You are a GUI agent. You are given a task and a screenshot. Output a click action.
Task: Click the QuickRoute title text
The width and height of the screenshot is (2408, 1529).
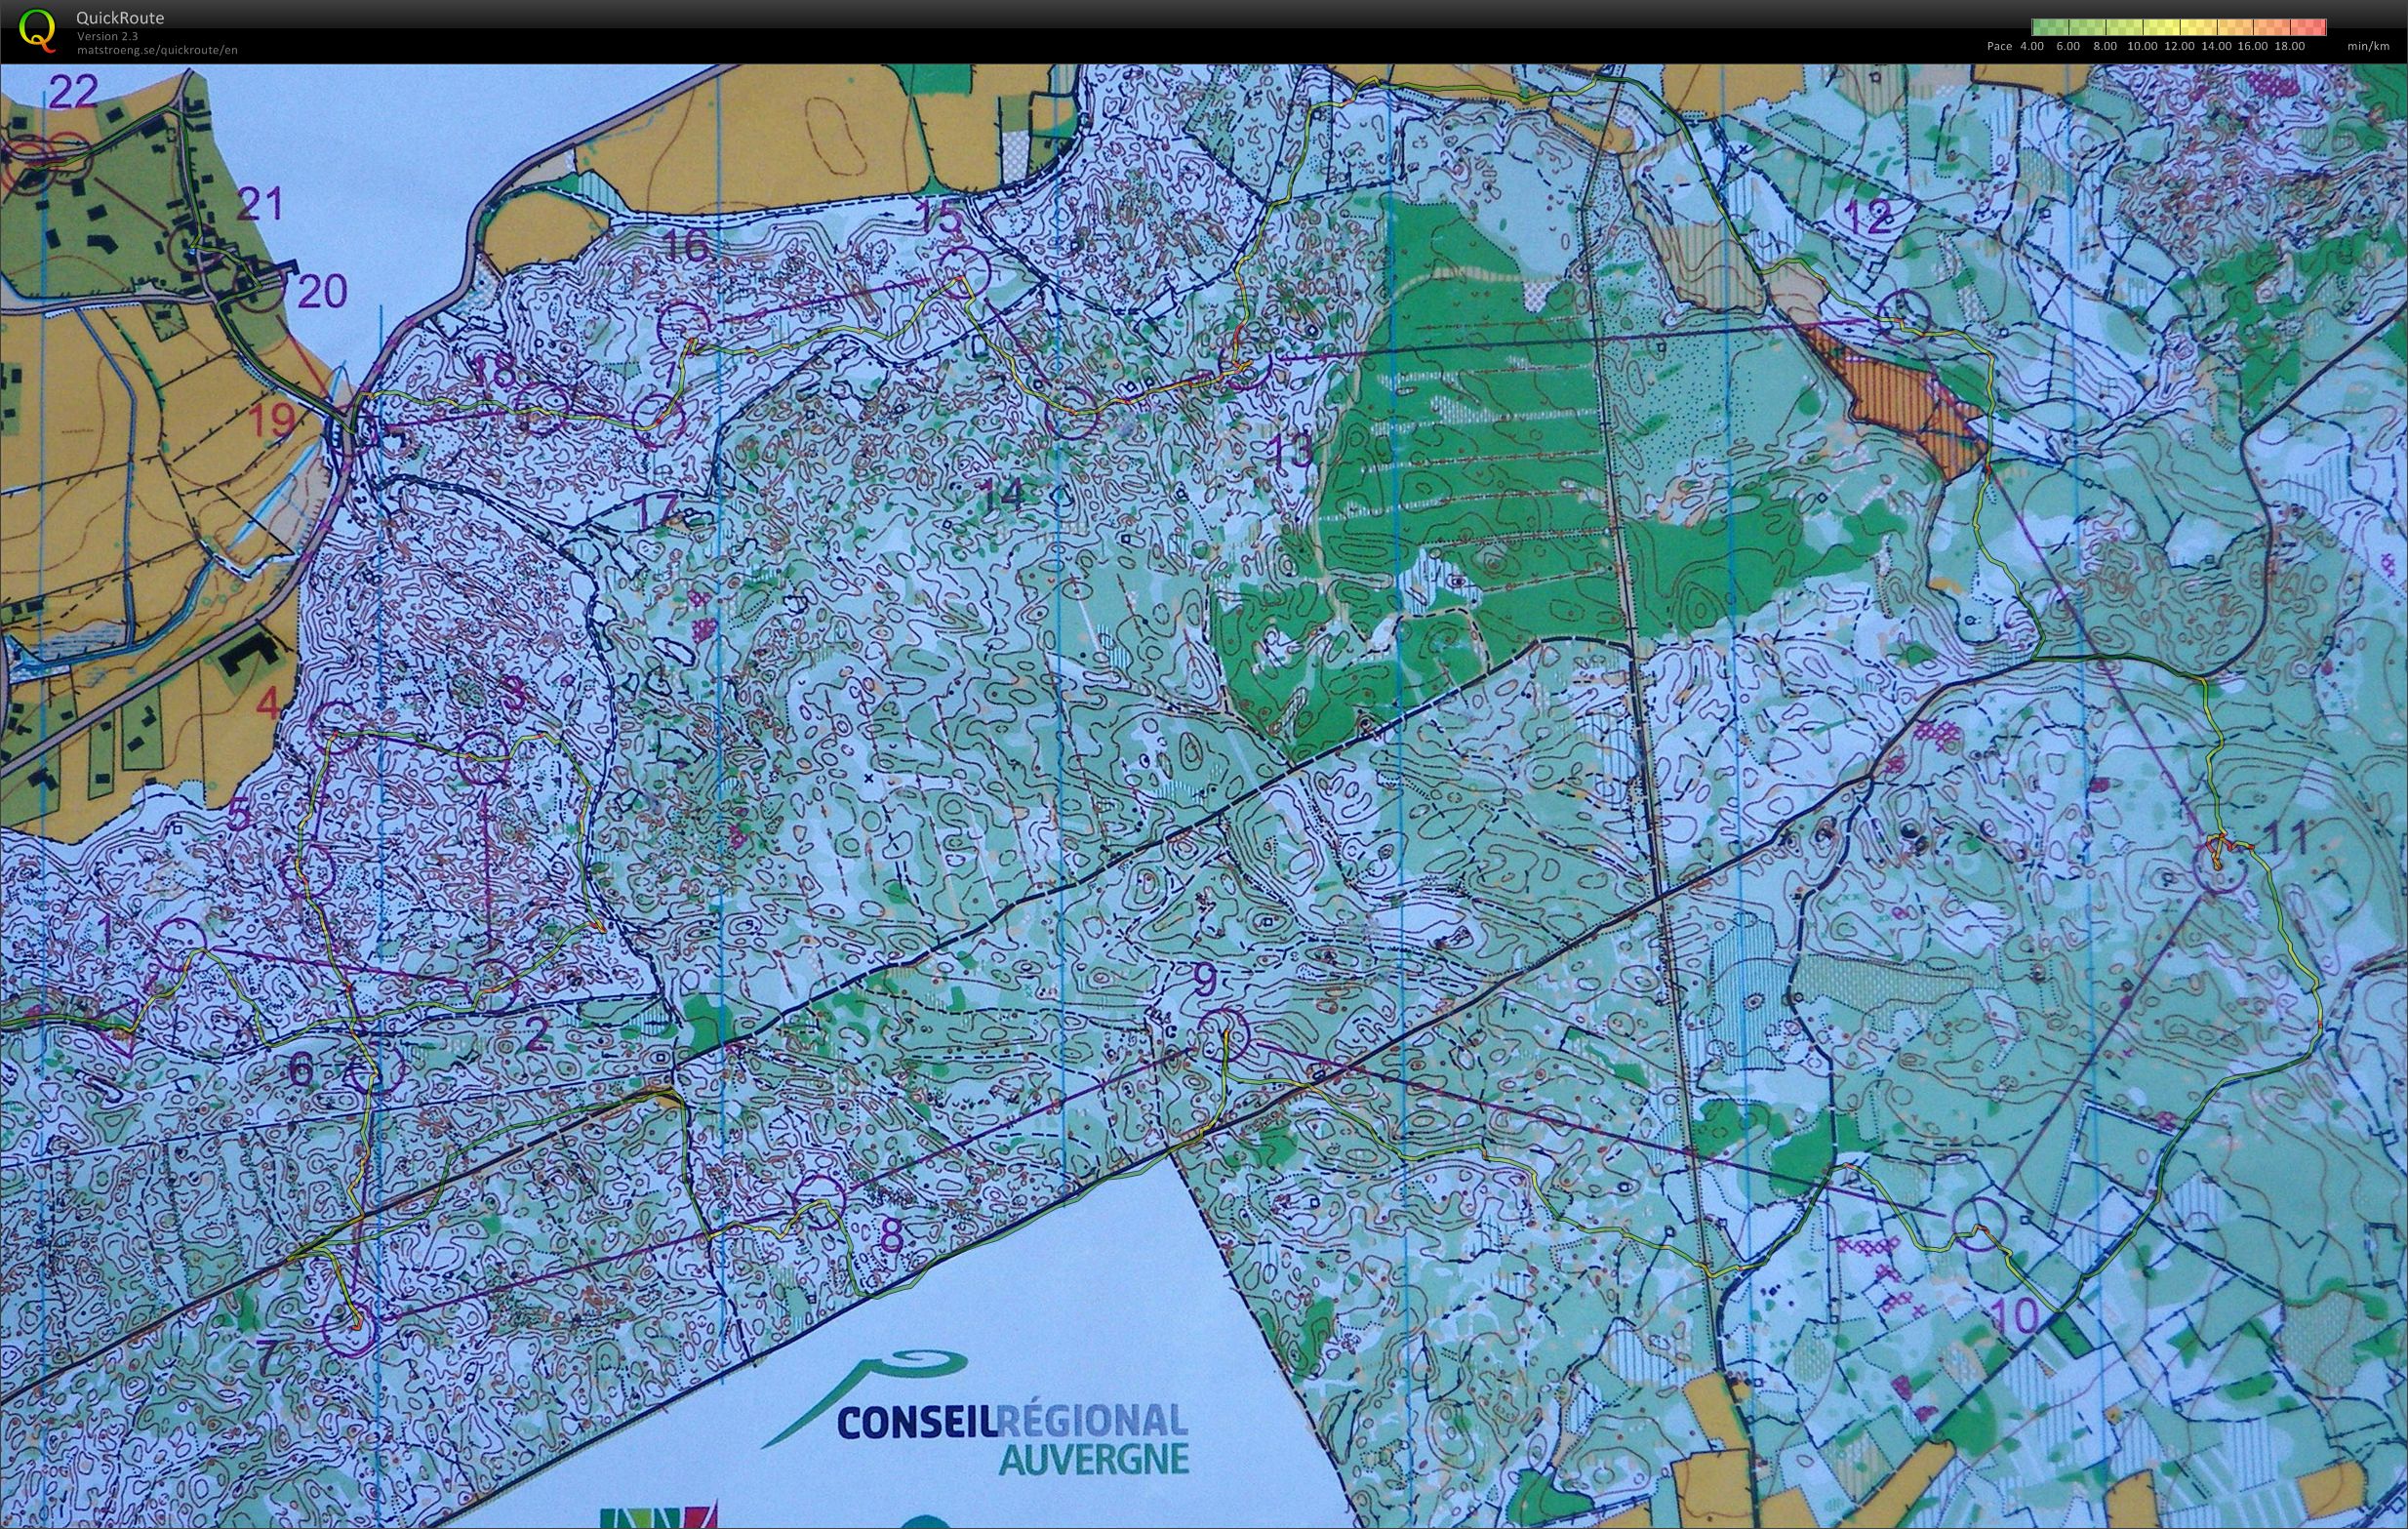(120, 18)
